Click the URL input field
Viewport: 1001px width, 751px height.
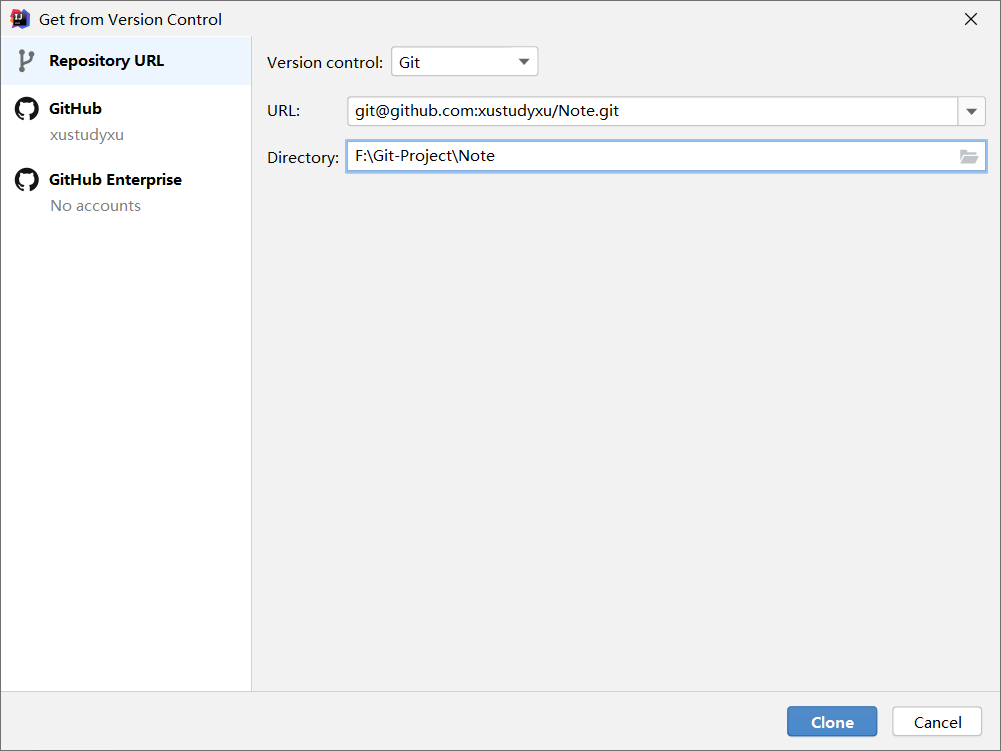pyautogui.click(x=652, y=111)
